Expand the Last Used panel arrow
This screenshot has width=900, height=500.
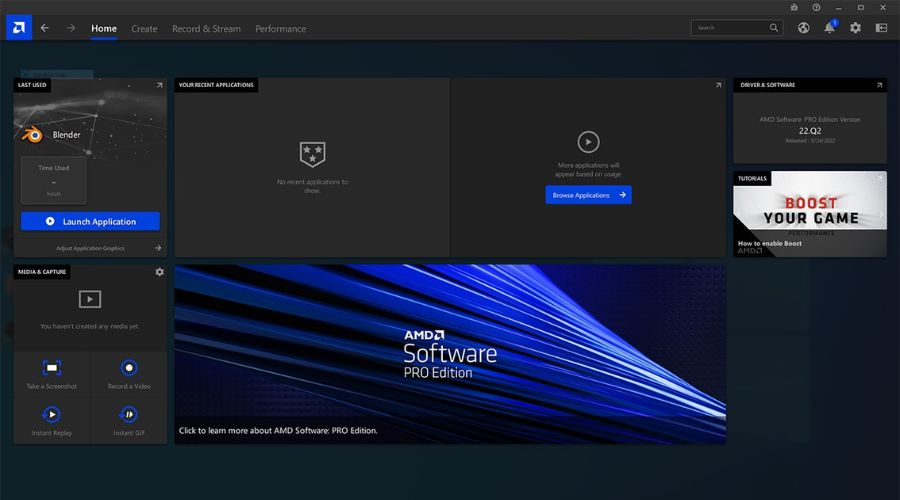click(160, 85)
